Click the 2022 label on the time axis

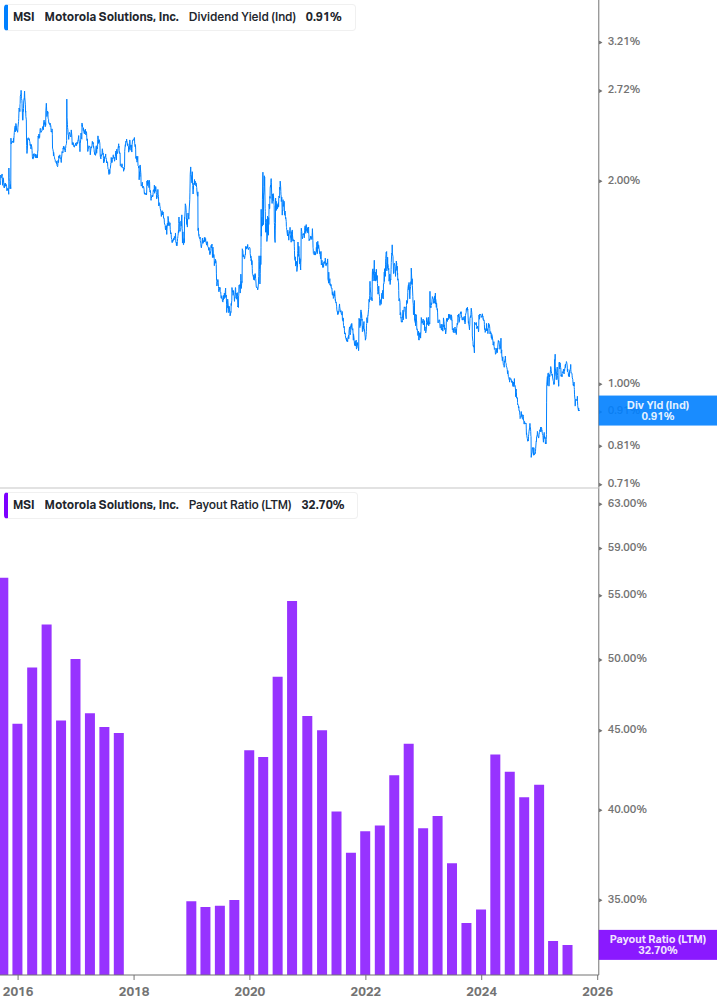coord(366,992)
